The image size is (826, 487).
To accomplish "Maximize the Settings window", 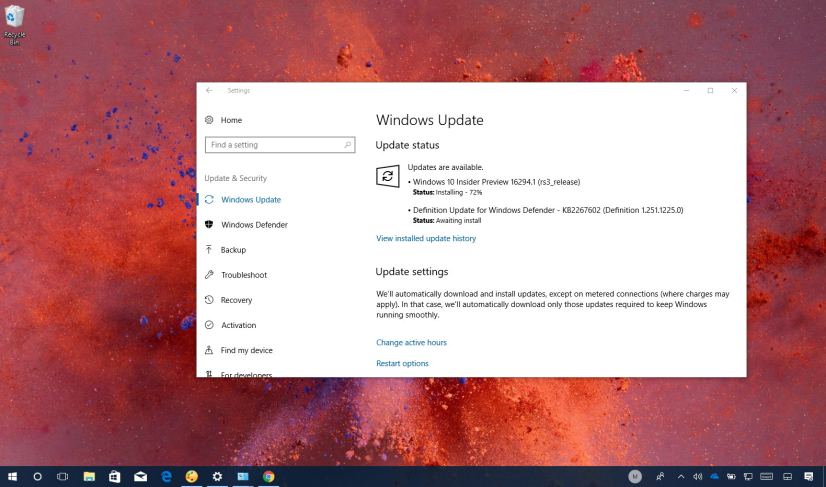I will click(710, 91).
